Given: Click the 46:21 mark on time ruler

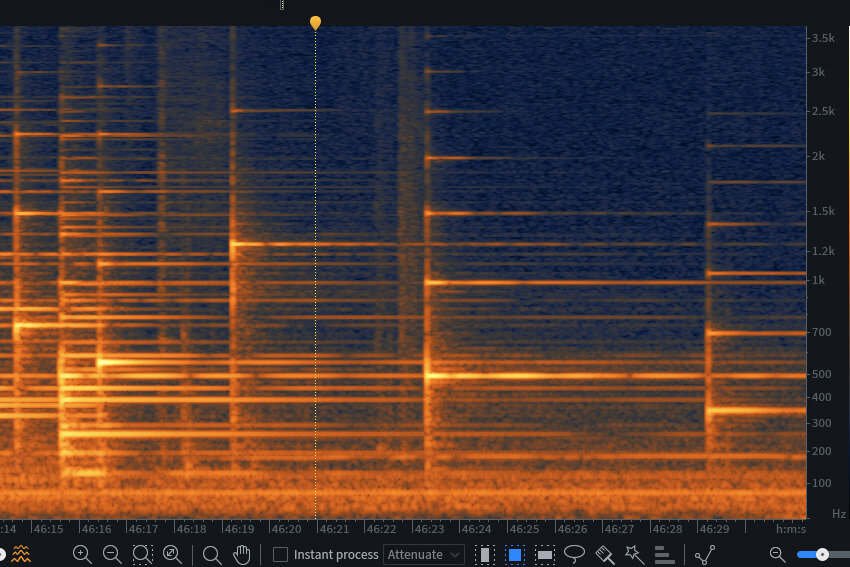Looking at the screenshot, I should (x=333, y=529).
